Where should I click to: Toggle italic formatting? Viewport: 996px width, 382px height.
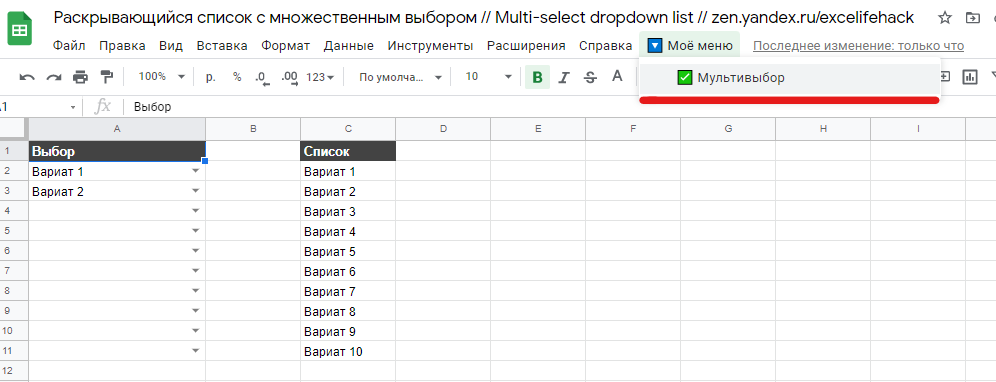pos(563,78)
